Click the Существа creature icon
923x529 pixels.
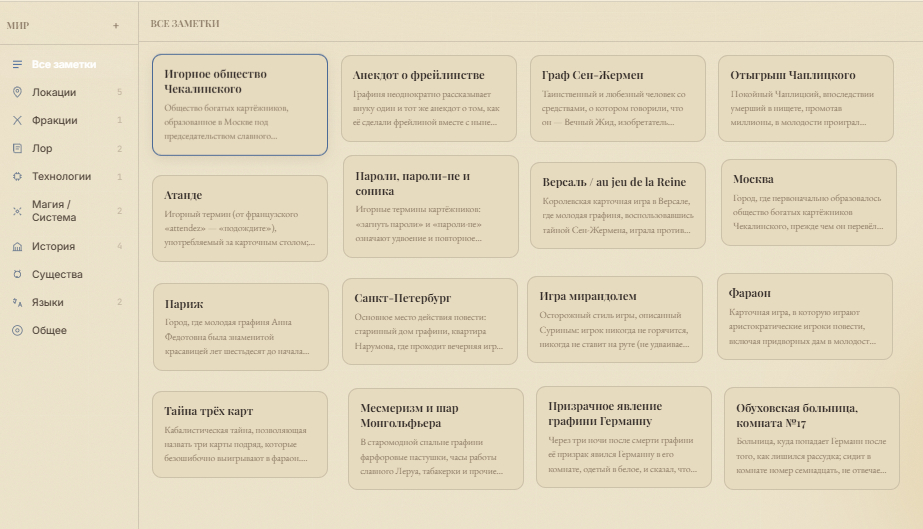(18, 274)
